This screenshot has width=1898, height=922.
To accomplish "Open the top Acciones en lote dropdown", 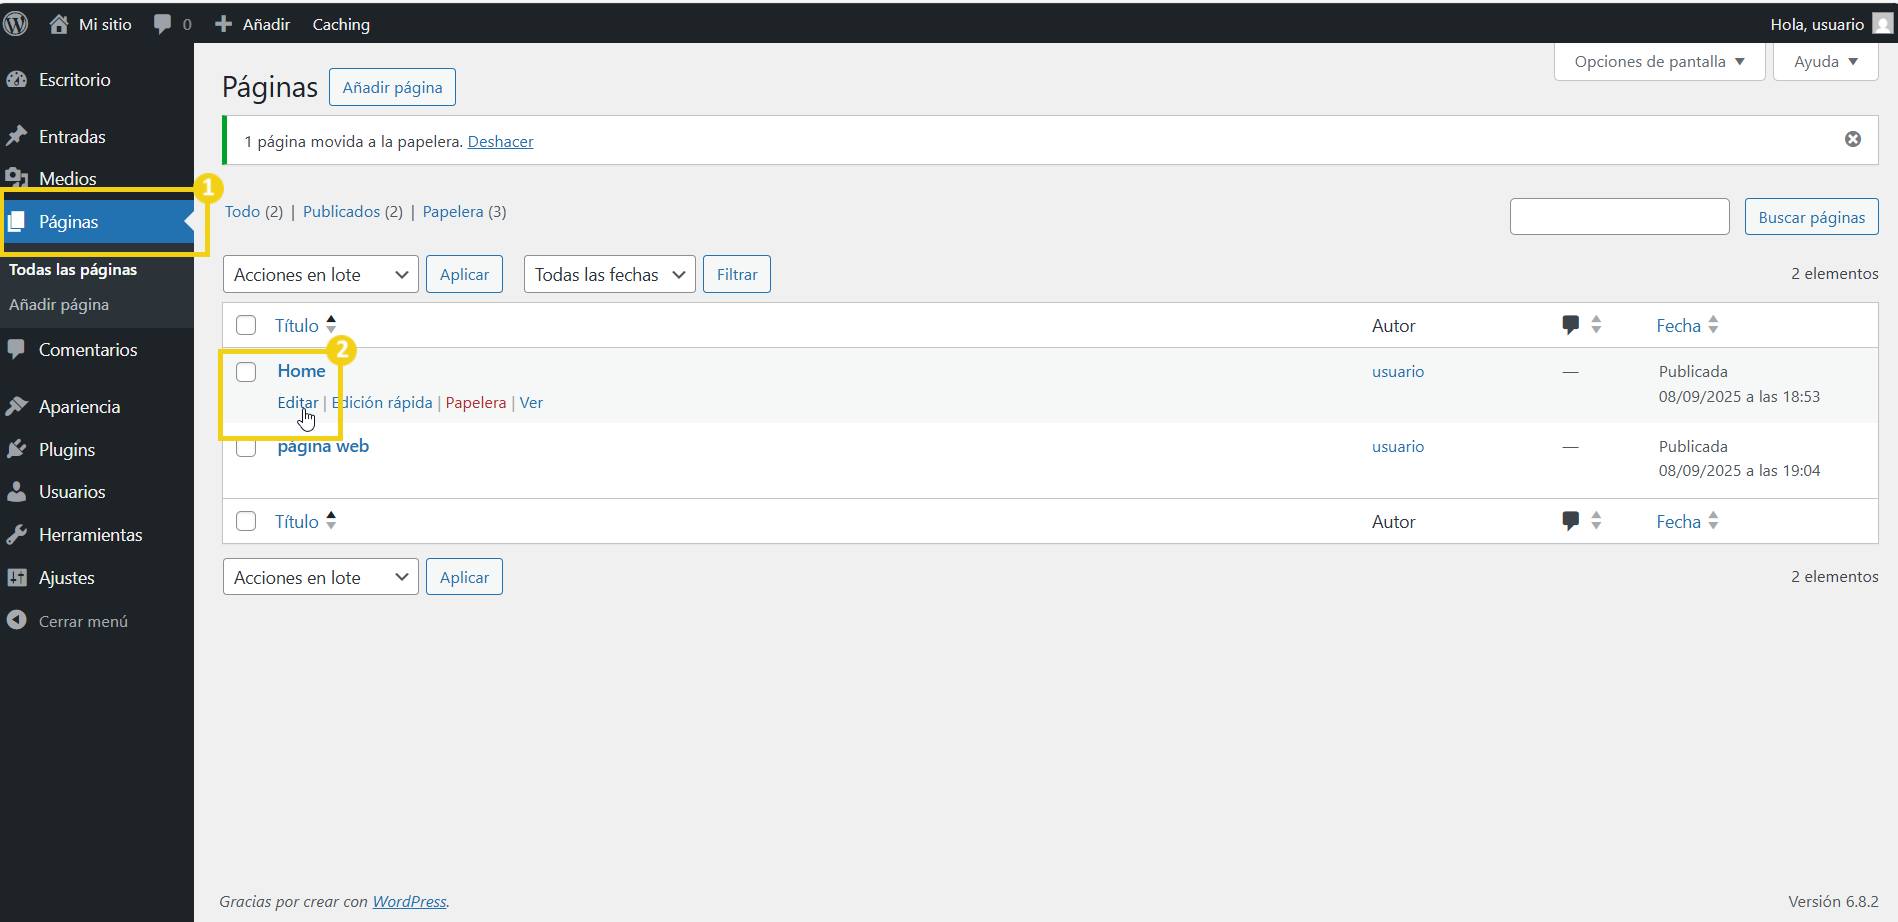I will (320, 275).
